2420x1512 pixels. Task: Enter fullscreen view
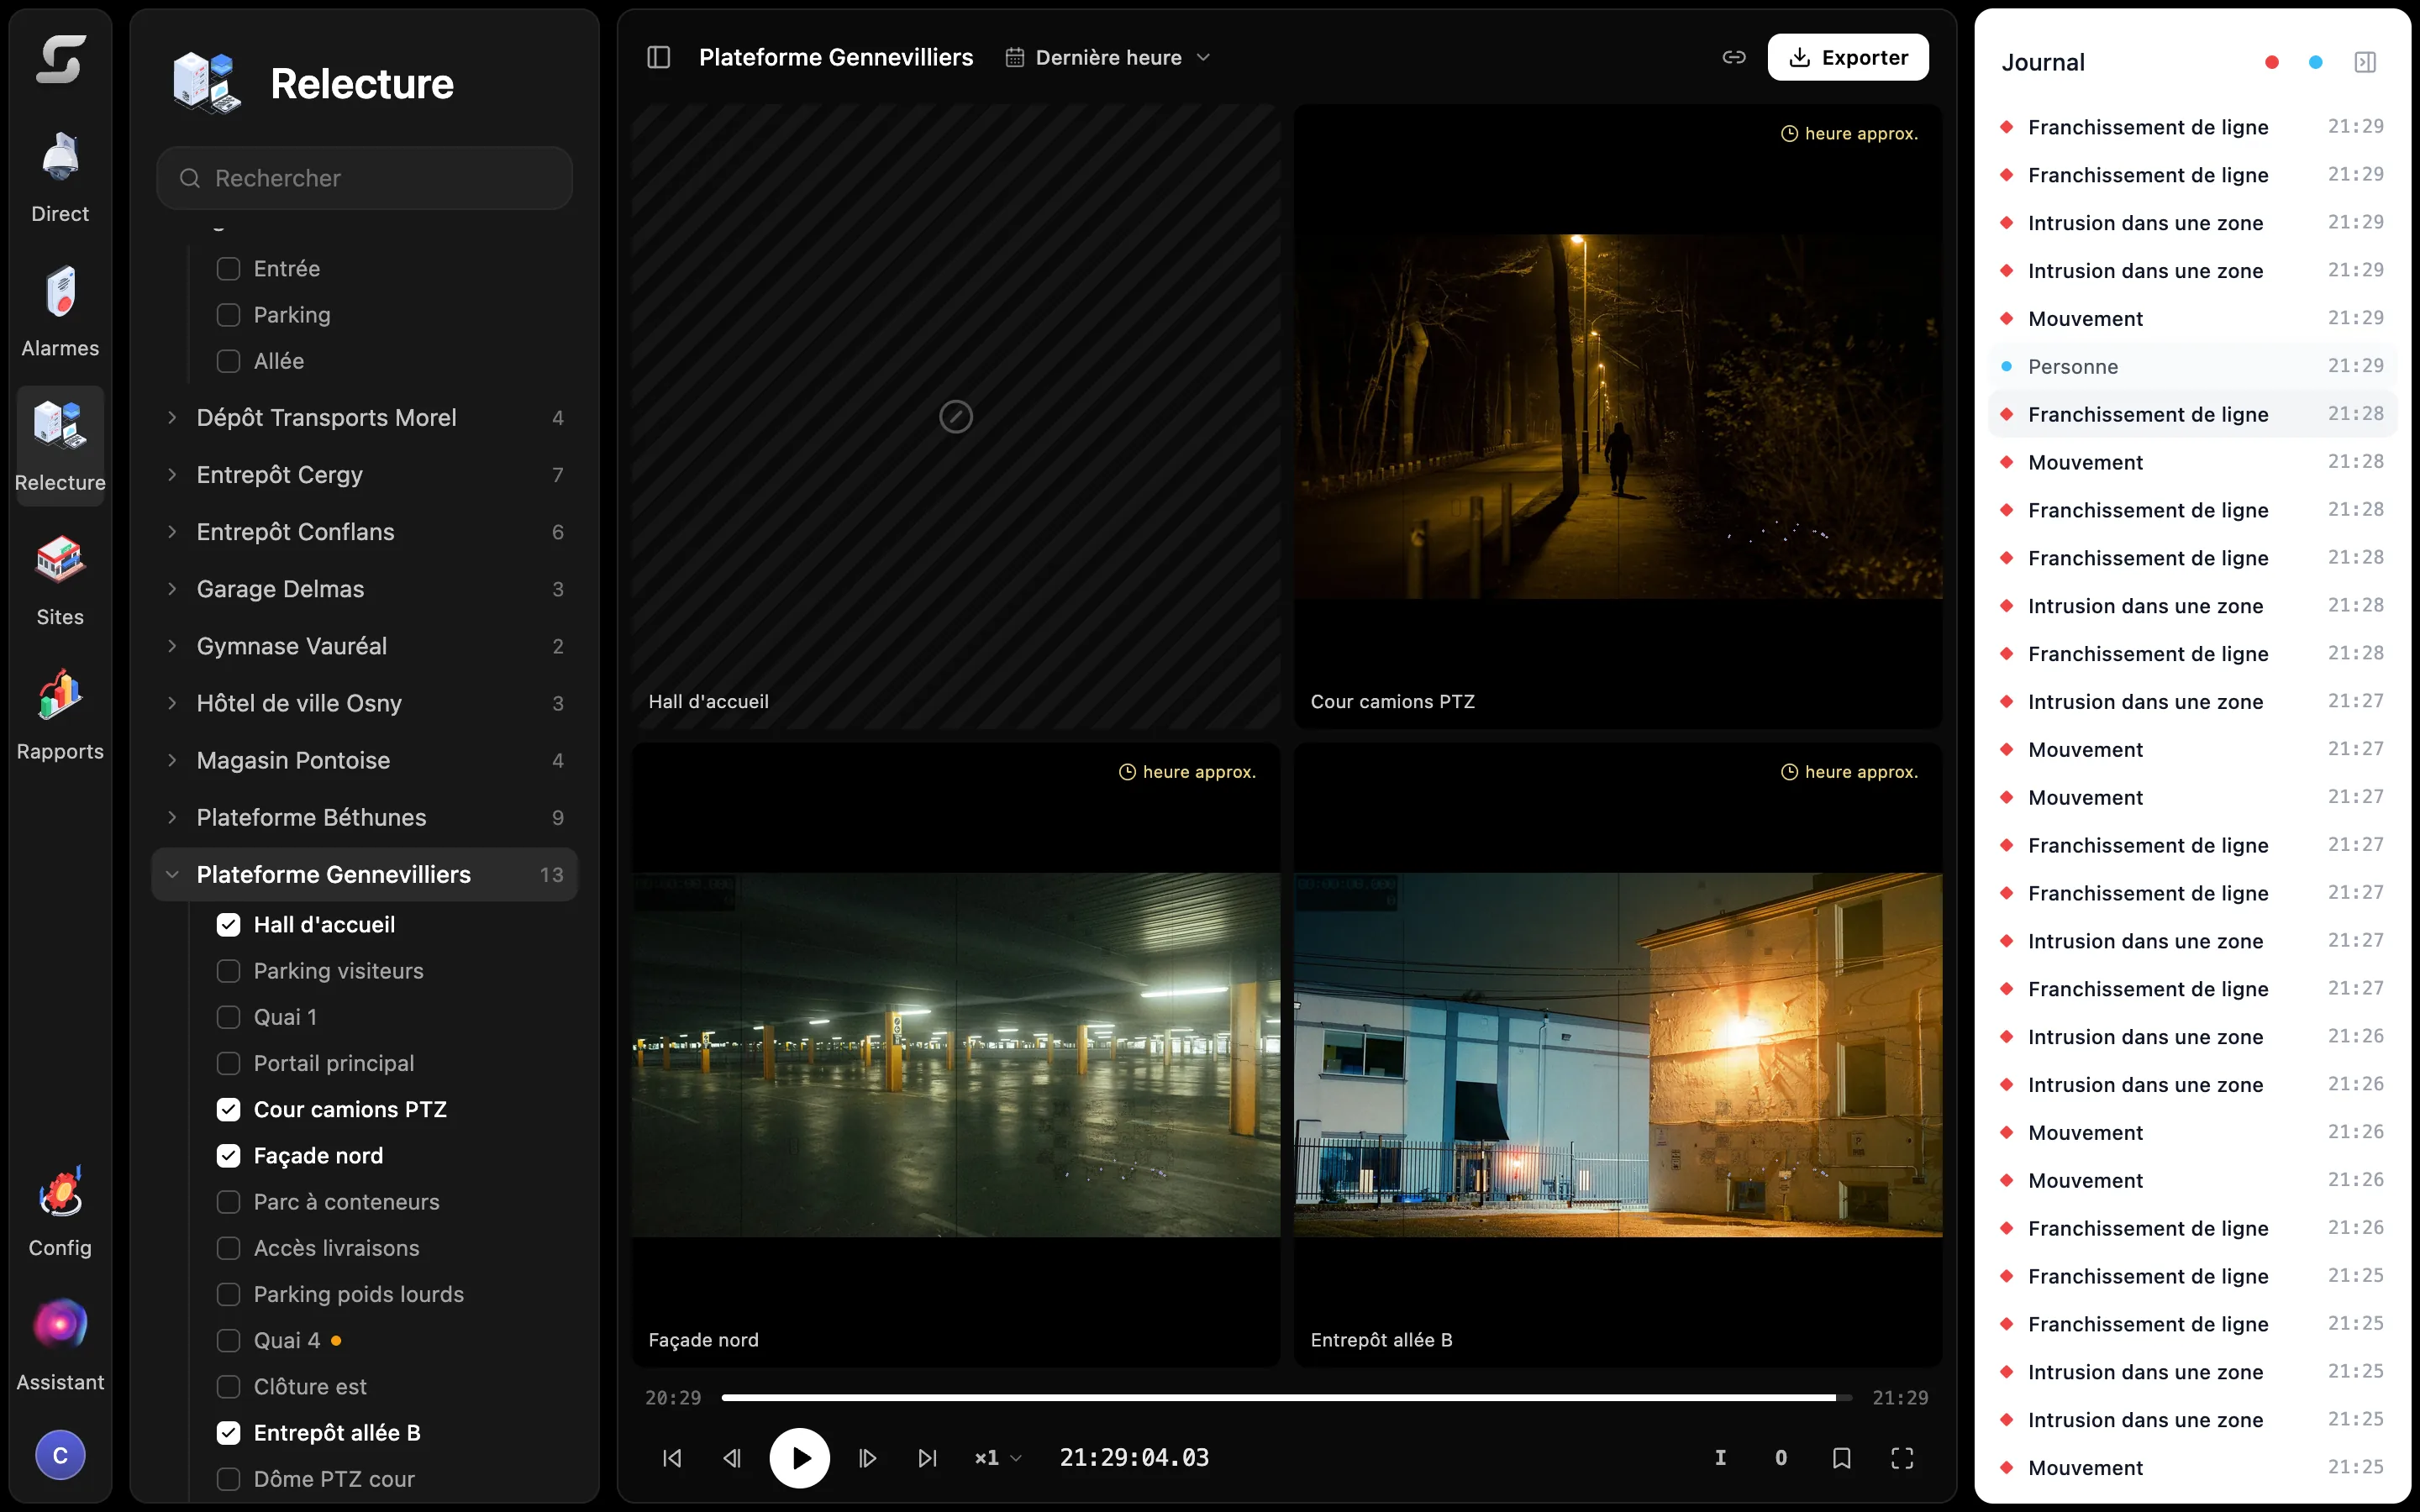tap(1902, 1458)
